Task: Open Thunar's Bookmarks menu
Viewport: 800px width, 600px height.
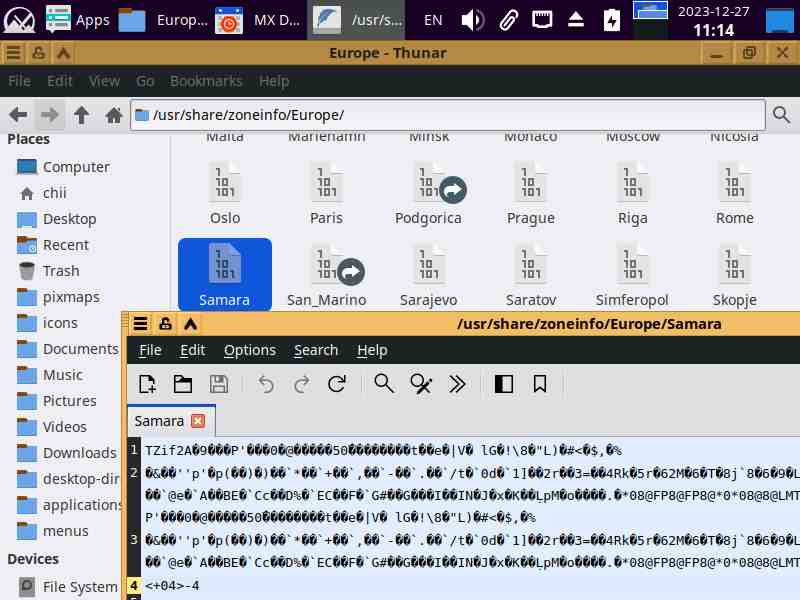Action: pyautogui.click(x=206, y=81)
